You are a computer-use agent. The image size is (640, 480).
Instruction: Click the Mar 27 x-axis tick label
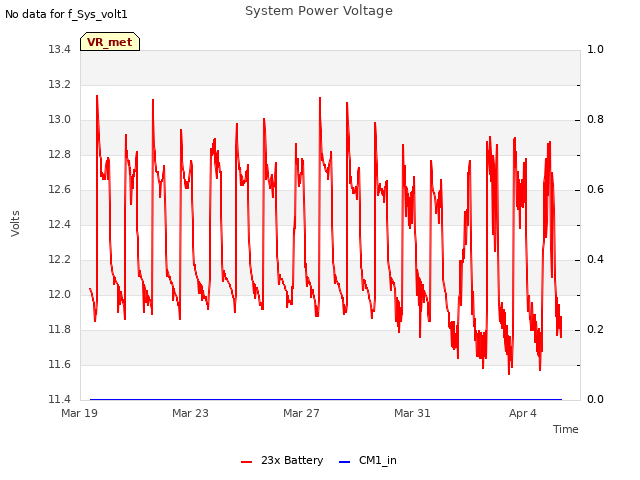(x=301, y=413)
